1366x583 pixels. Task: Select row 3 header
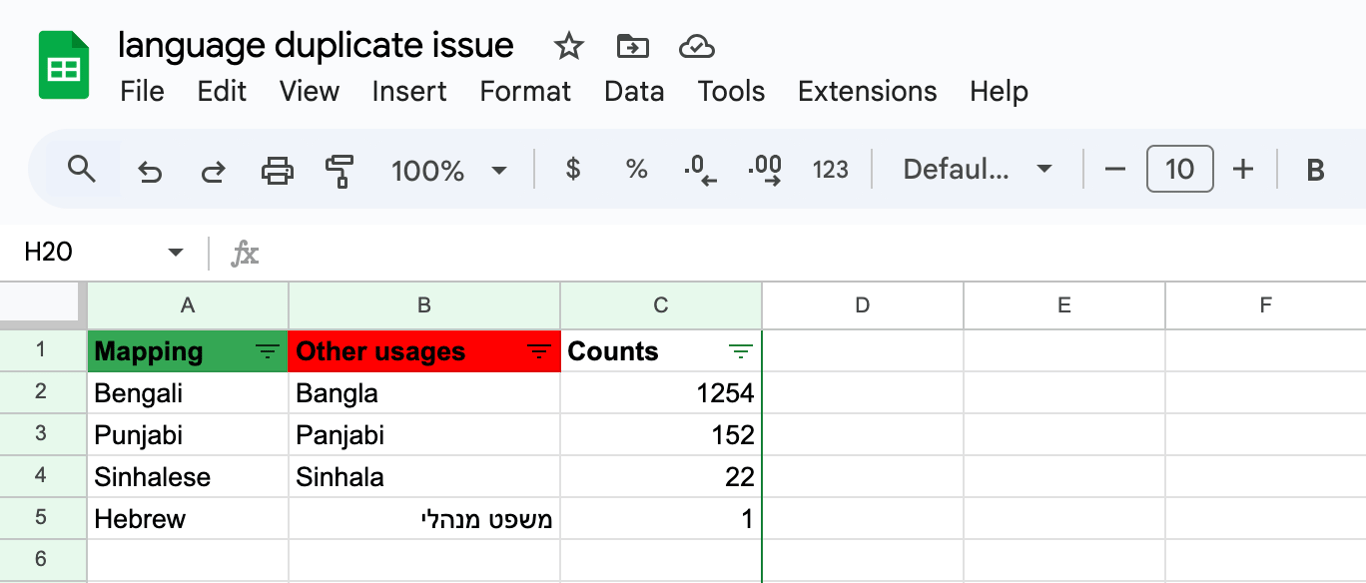[41, 434]
